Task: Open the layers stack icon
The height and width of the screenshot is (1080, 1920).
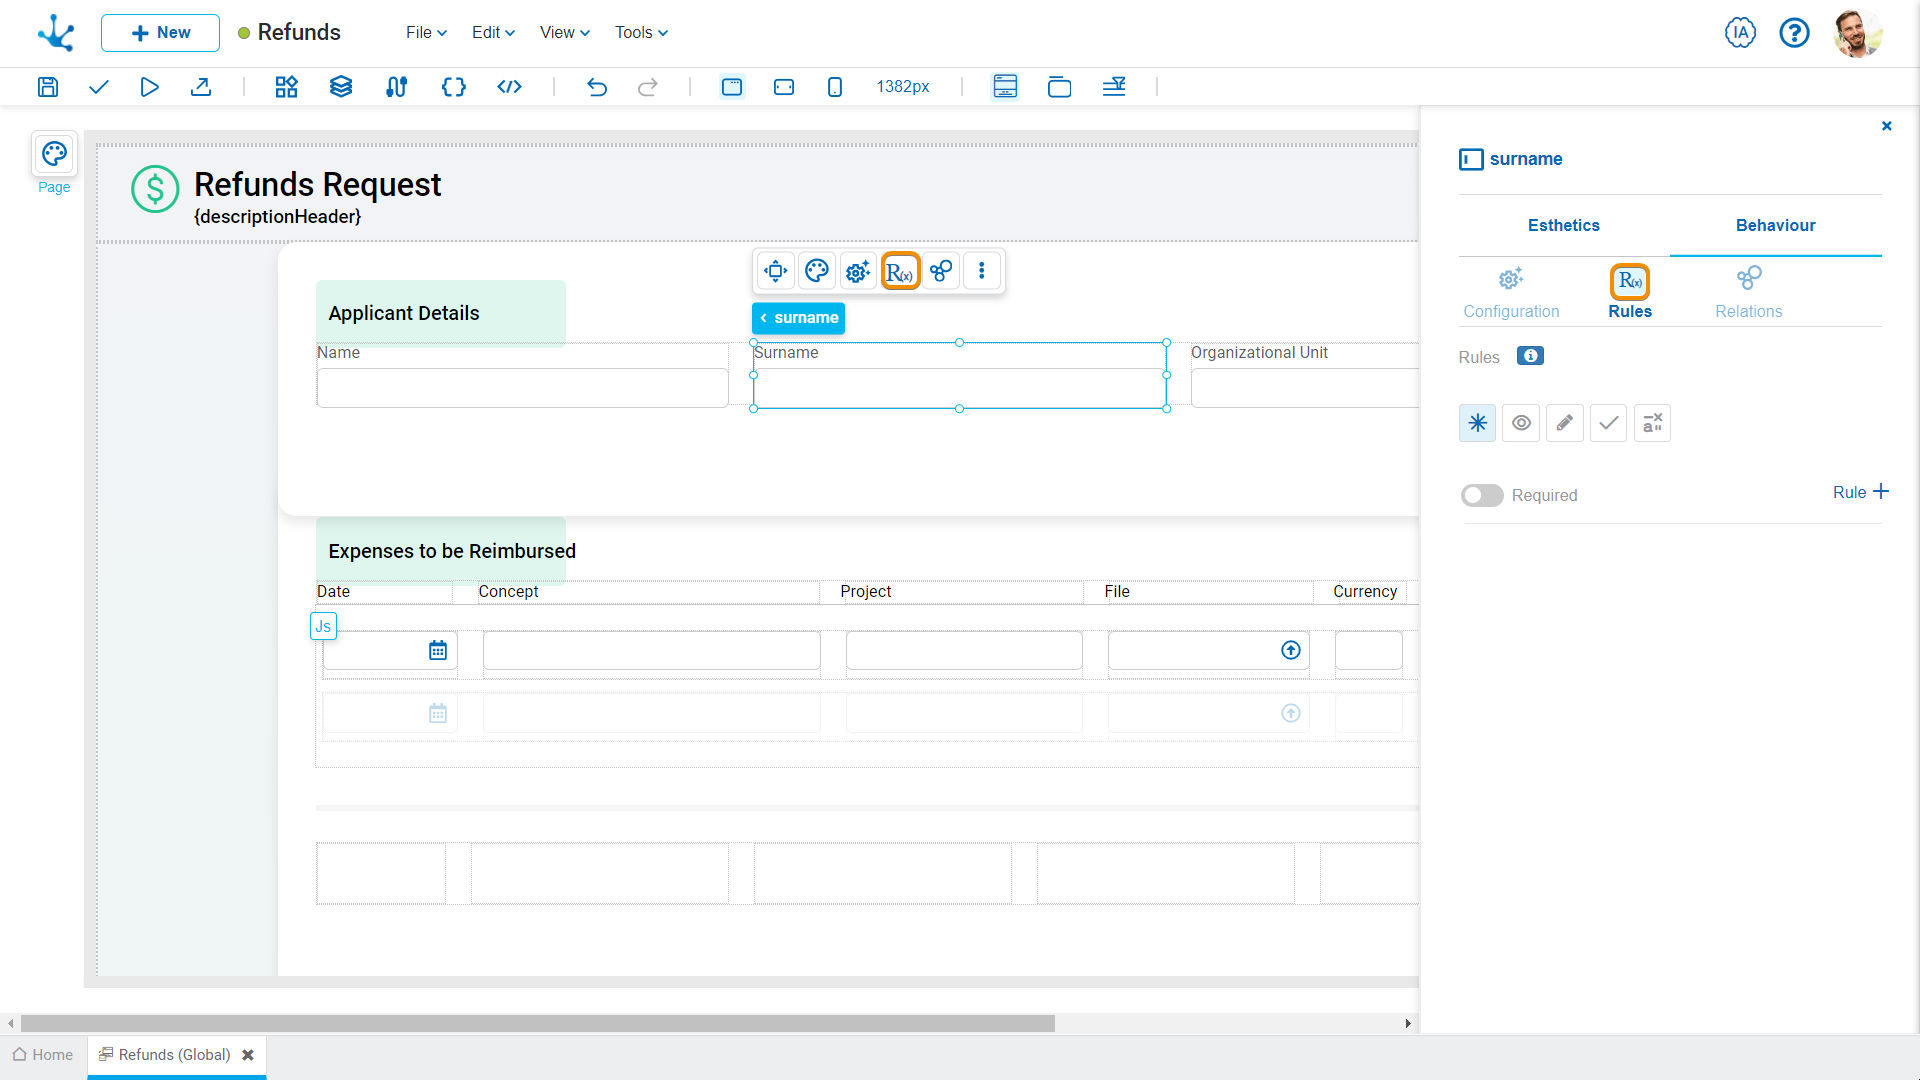Action: click(x=341, y=87)
